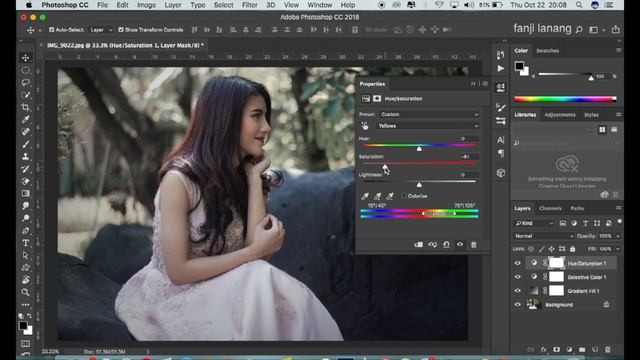
Task: Select the Lasso tool
Action: [x=26, y=82]
